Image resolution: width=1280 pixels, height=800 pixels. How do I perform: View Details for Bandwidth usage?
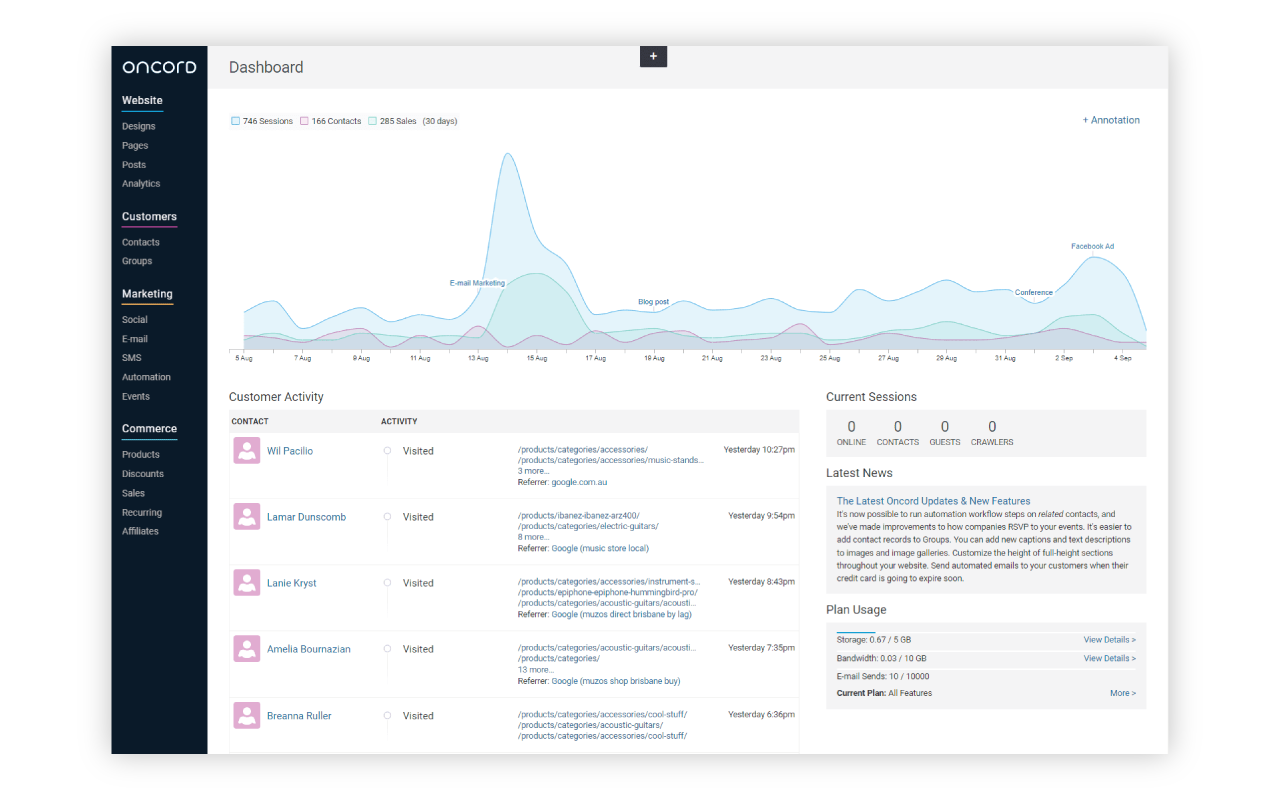(x=1109, y=658)
